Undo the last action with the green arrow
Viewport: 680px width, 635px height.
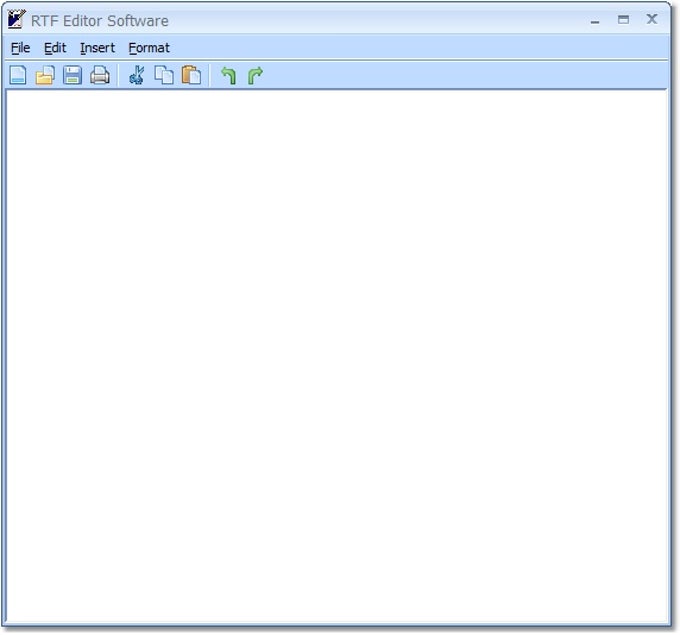click(229, 75)
